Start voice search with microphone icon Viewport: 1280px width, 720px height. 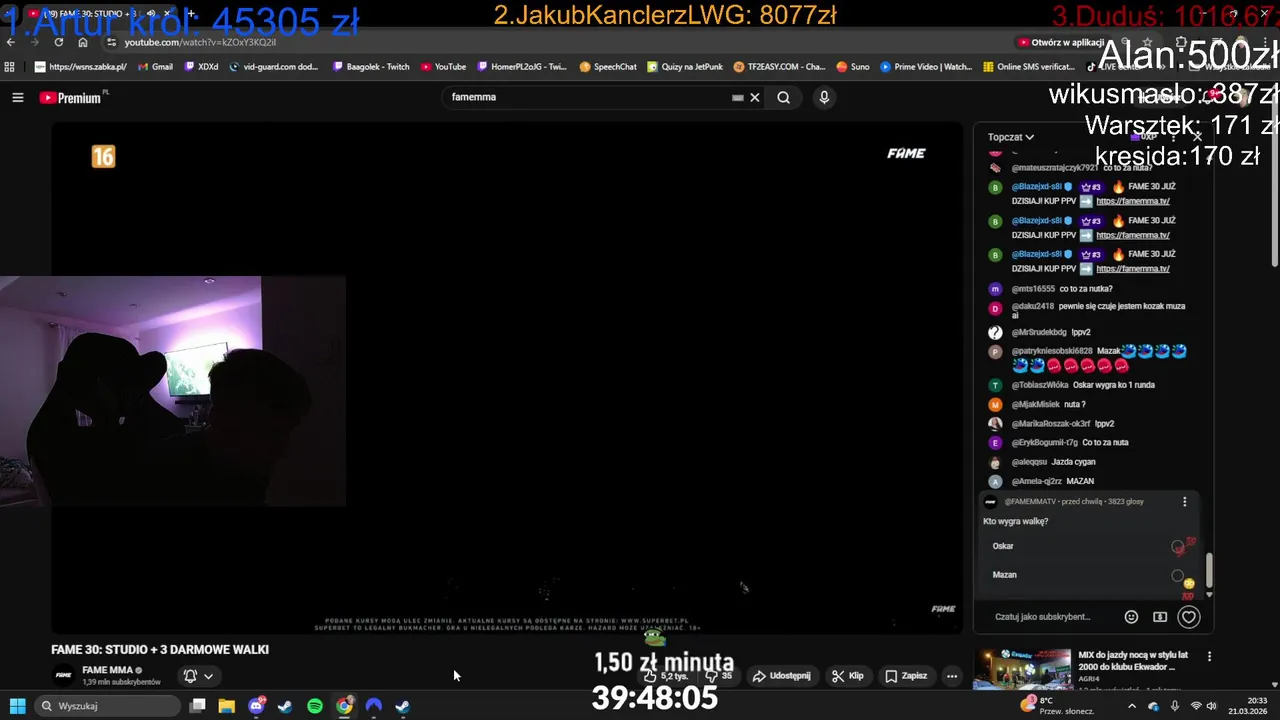(824, 97)
